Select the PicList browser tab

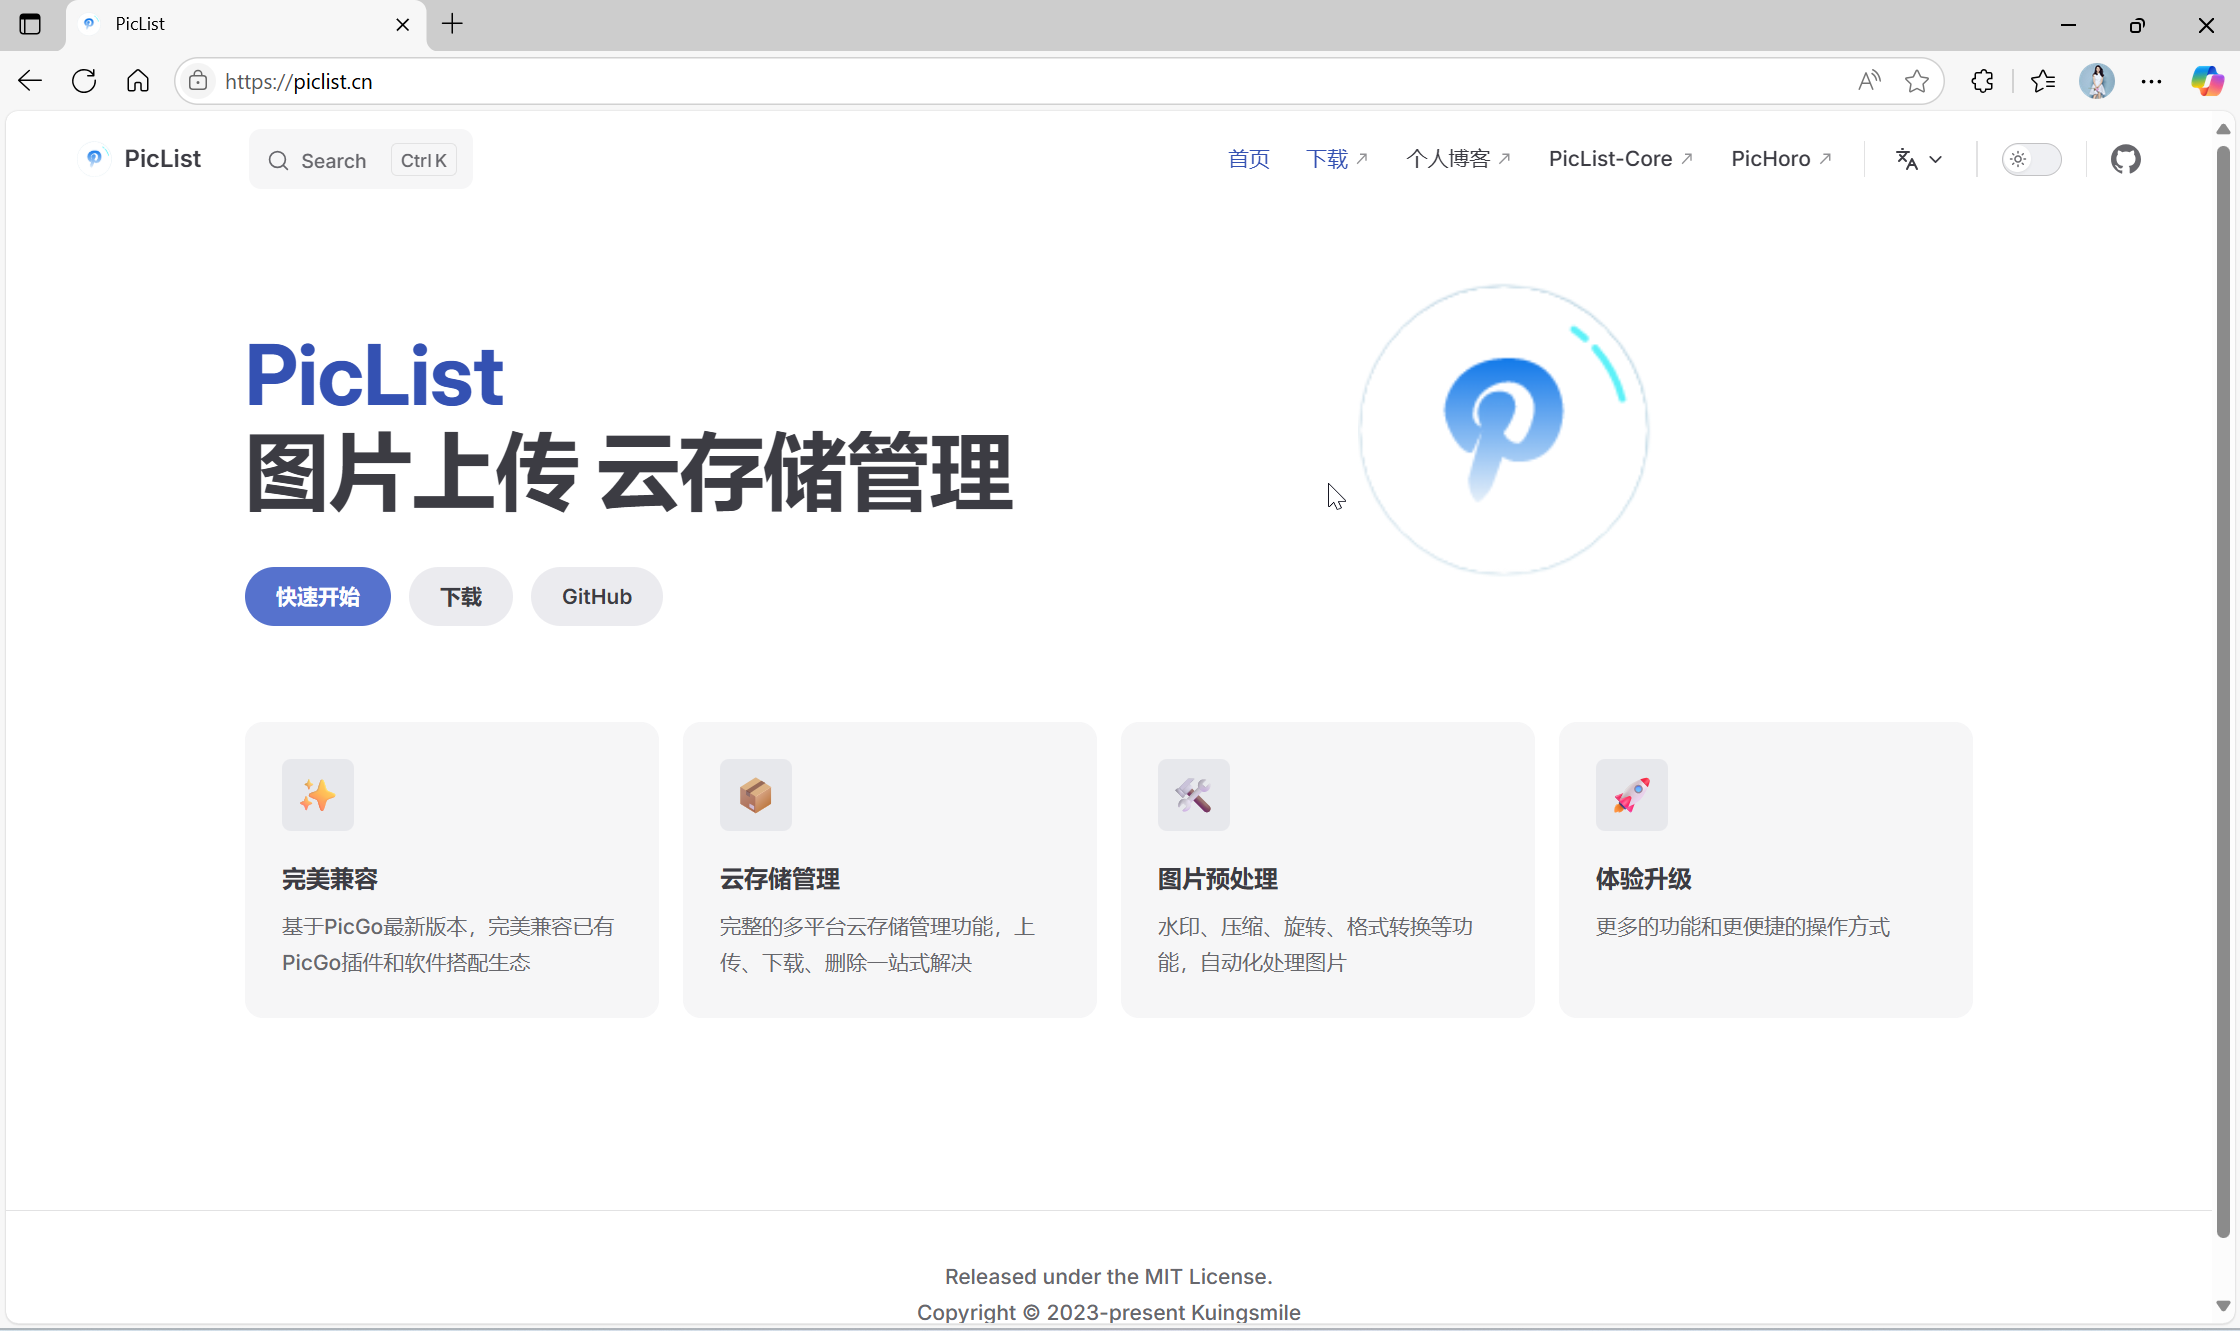pos(245,25)
